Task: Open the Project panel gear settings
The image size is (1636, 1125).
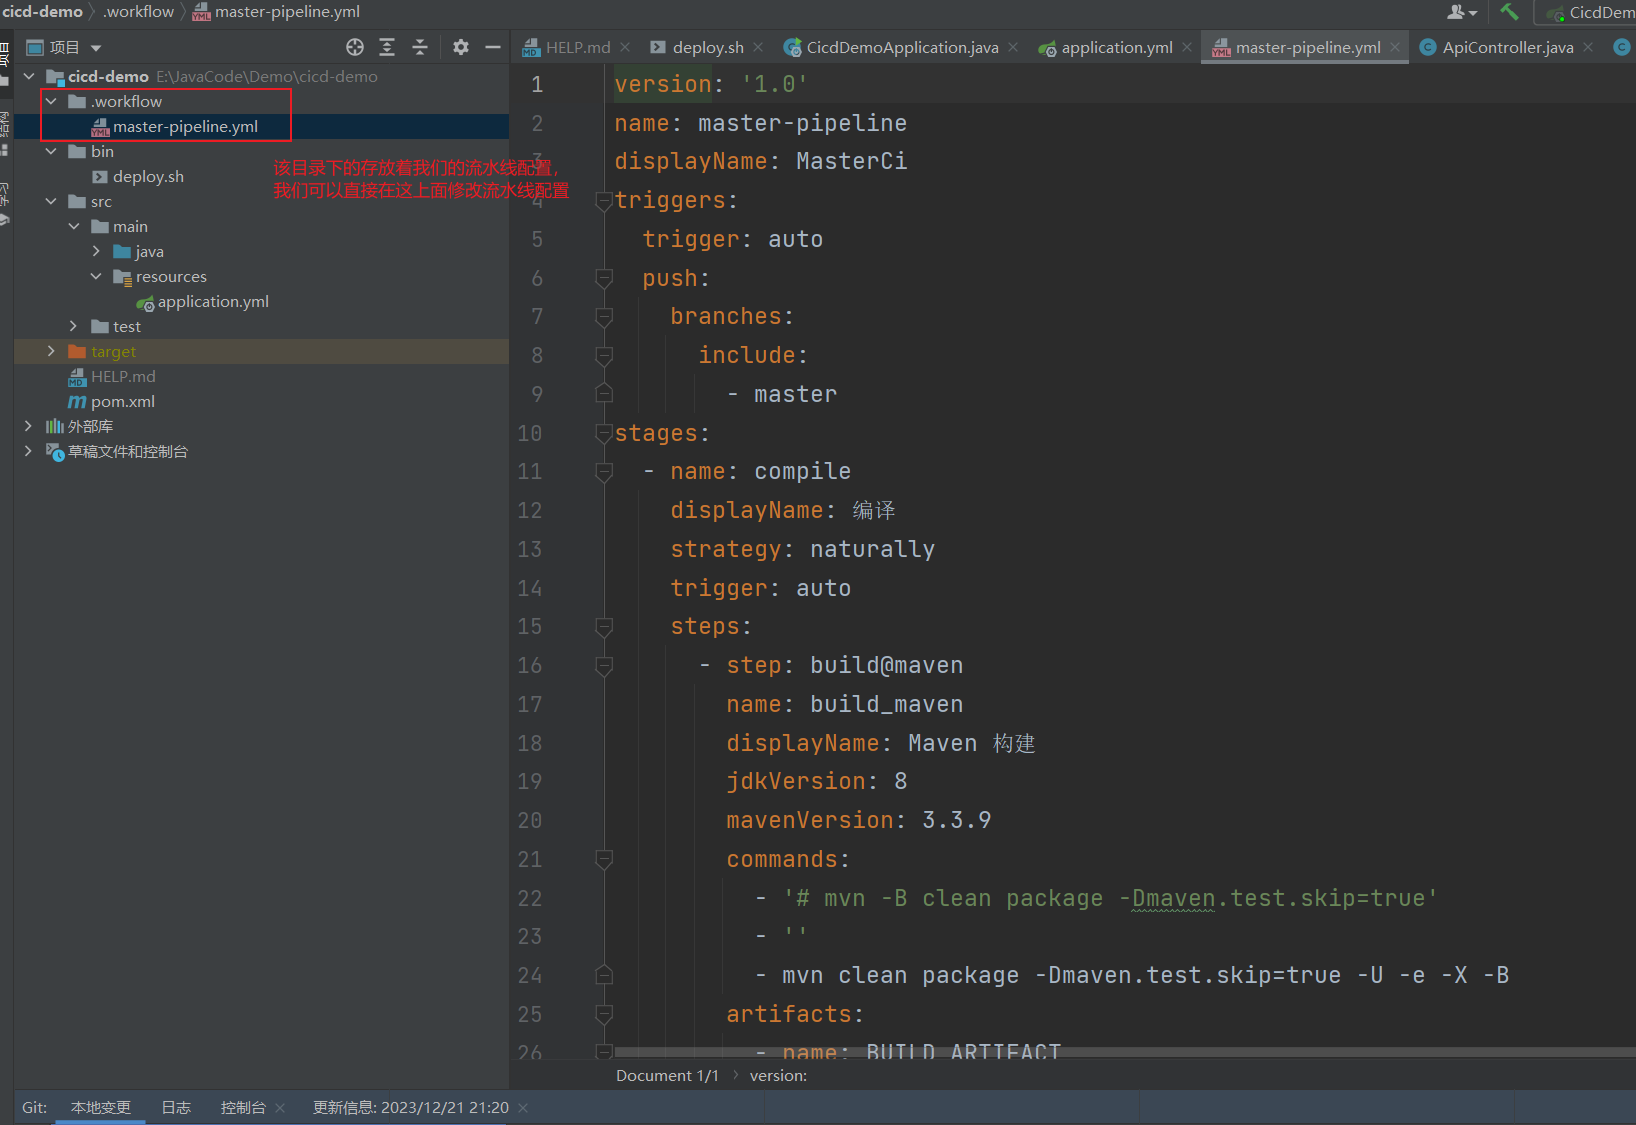Action: [x=461, y=47]
